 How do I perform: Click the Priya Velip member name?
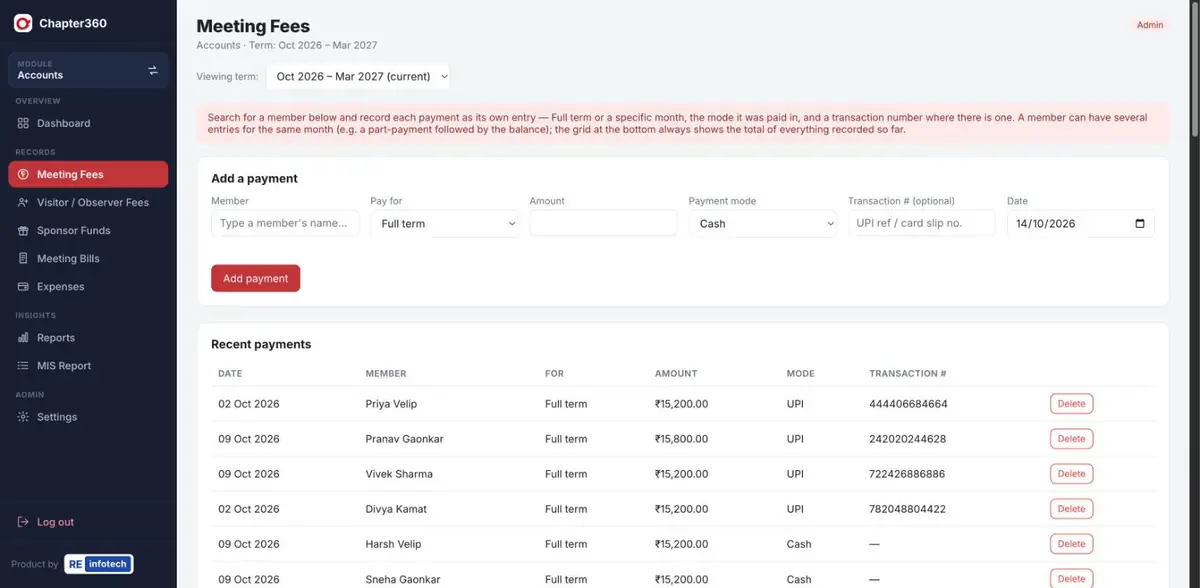392,404
